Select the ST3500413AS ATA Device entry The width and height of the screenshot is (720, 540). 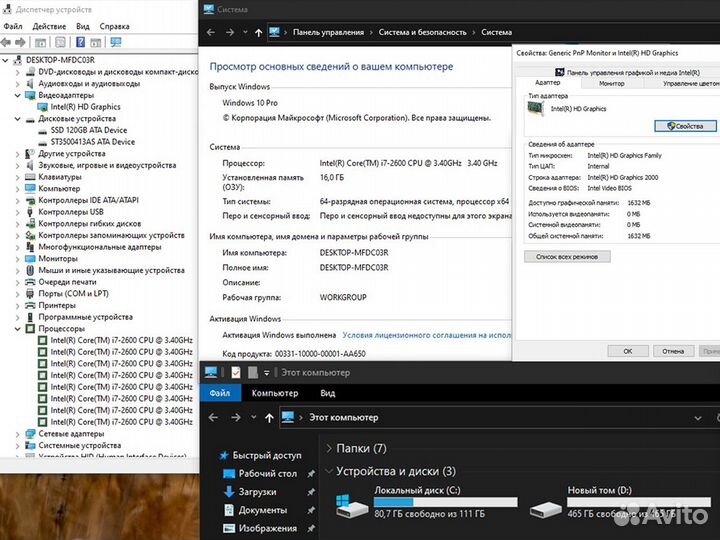tap(93, 141)
